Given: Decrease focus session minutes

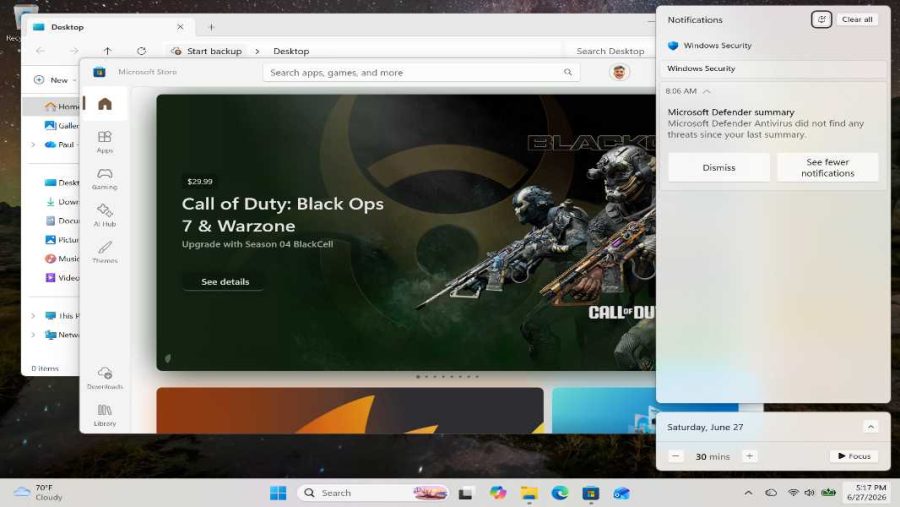Looking at the screenshot, I should coord(676,456).
